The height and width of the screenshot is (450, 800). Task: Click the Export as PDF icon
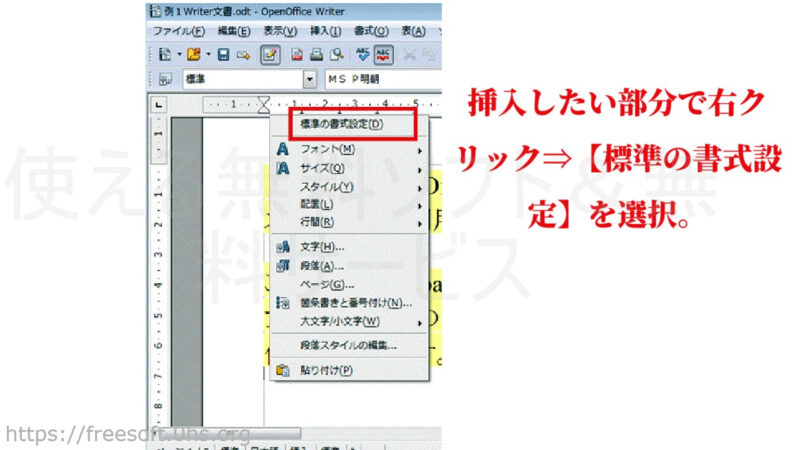pyautogui.click(x=296, y=55)
